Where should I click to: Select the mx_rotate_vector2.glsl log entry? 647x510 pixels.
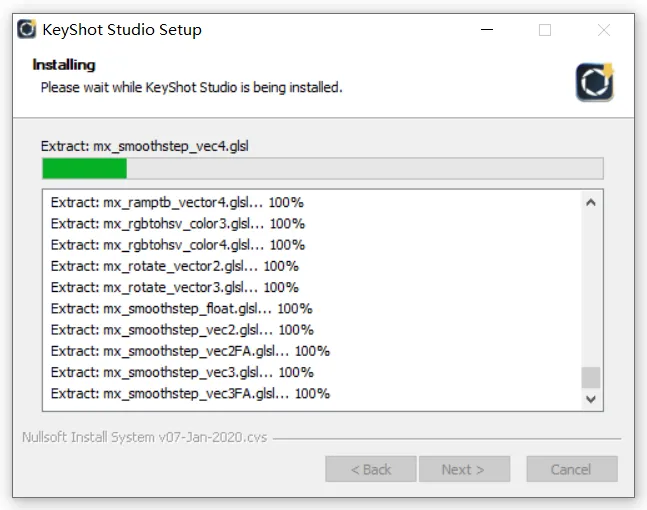click(174, 266)
